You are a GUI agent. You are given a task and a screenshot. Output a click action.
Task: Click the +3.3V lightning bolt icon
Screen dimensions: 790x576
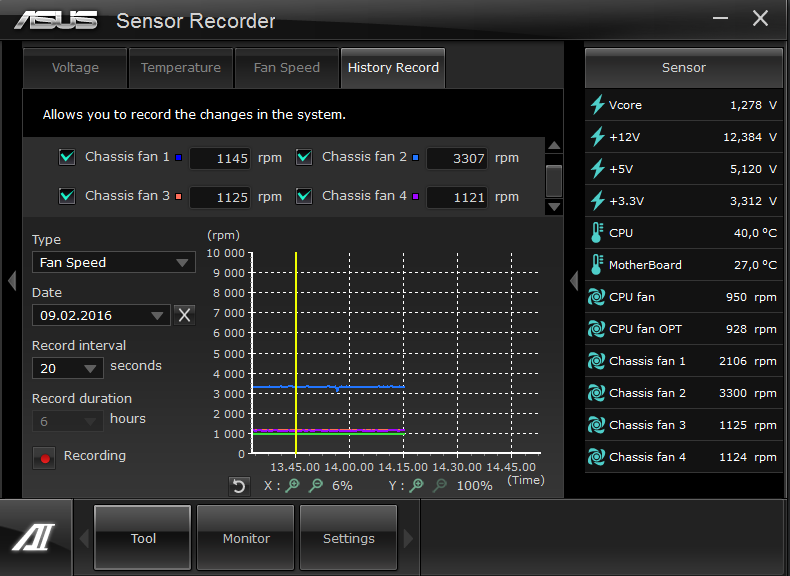(598, 201)
